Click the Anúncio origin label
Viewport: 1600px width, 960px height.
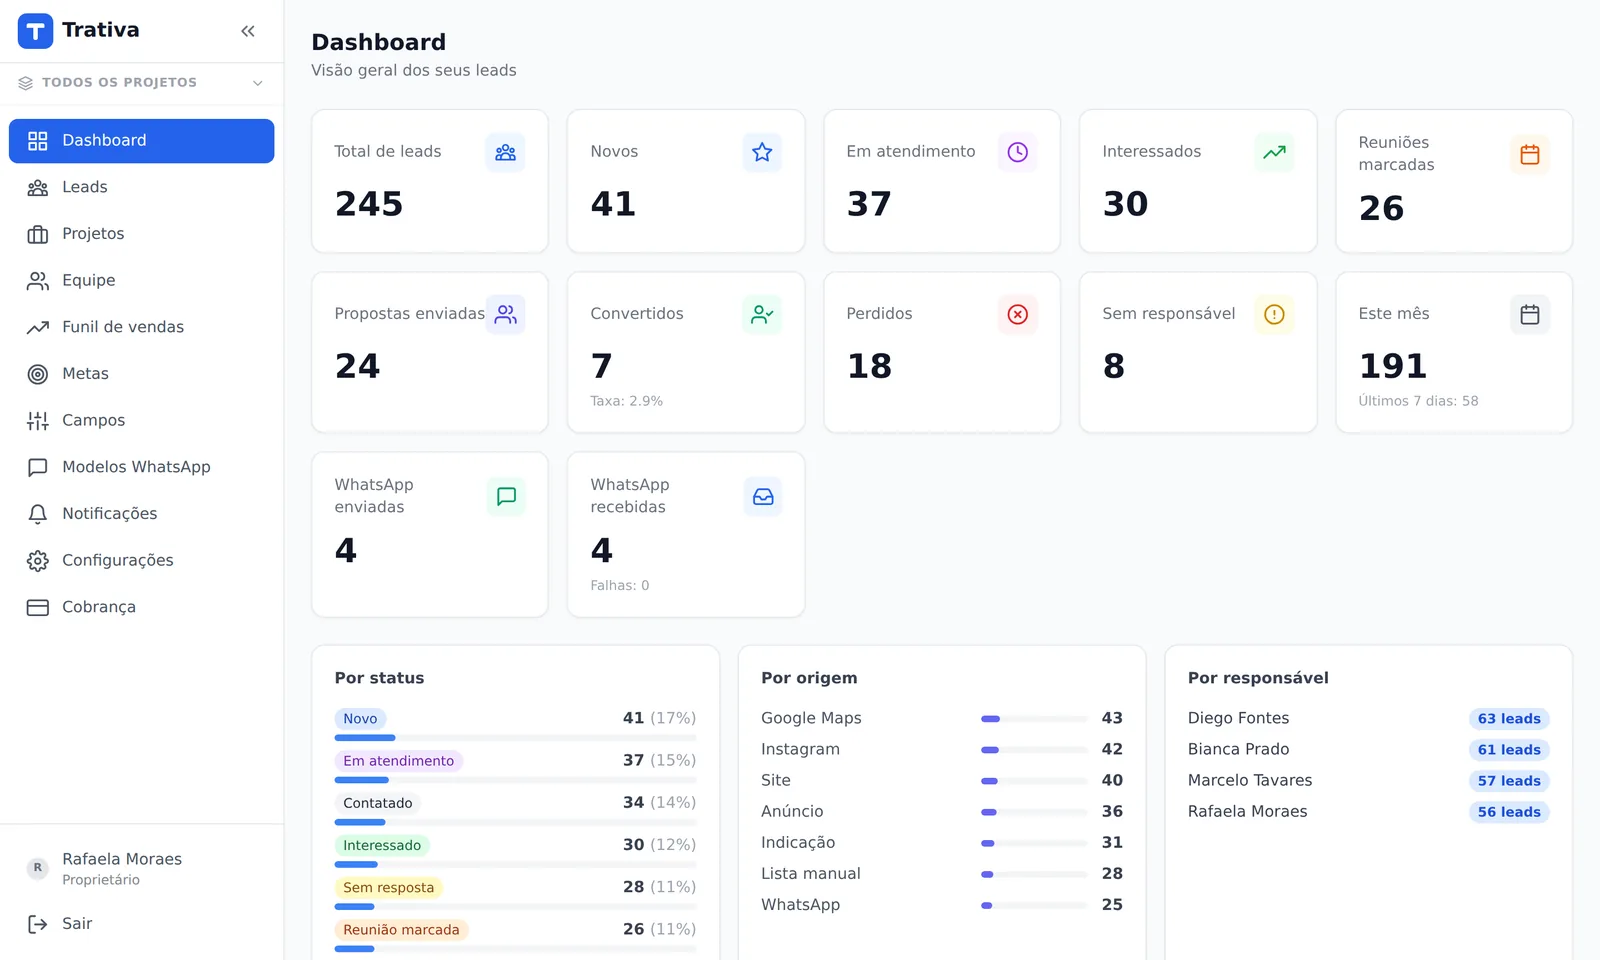point(792,812)
